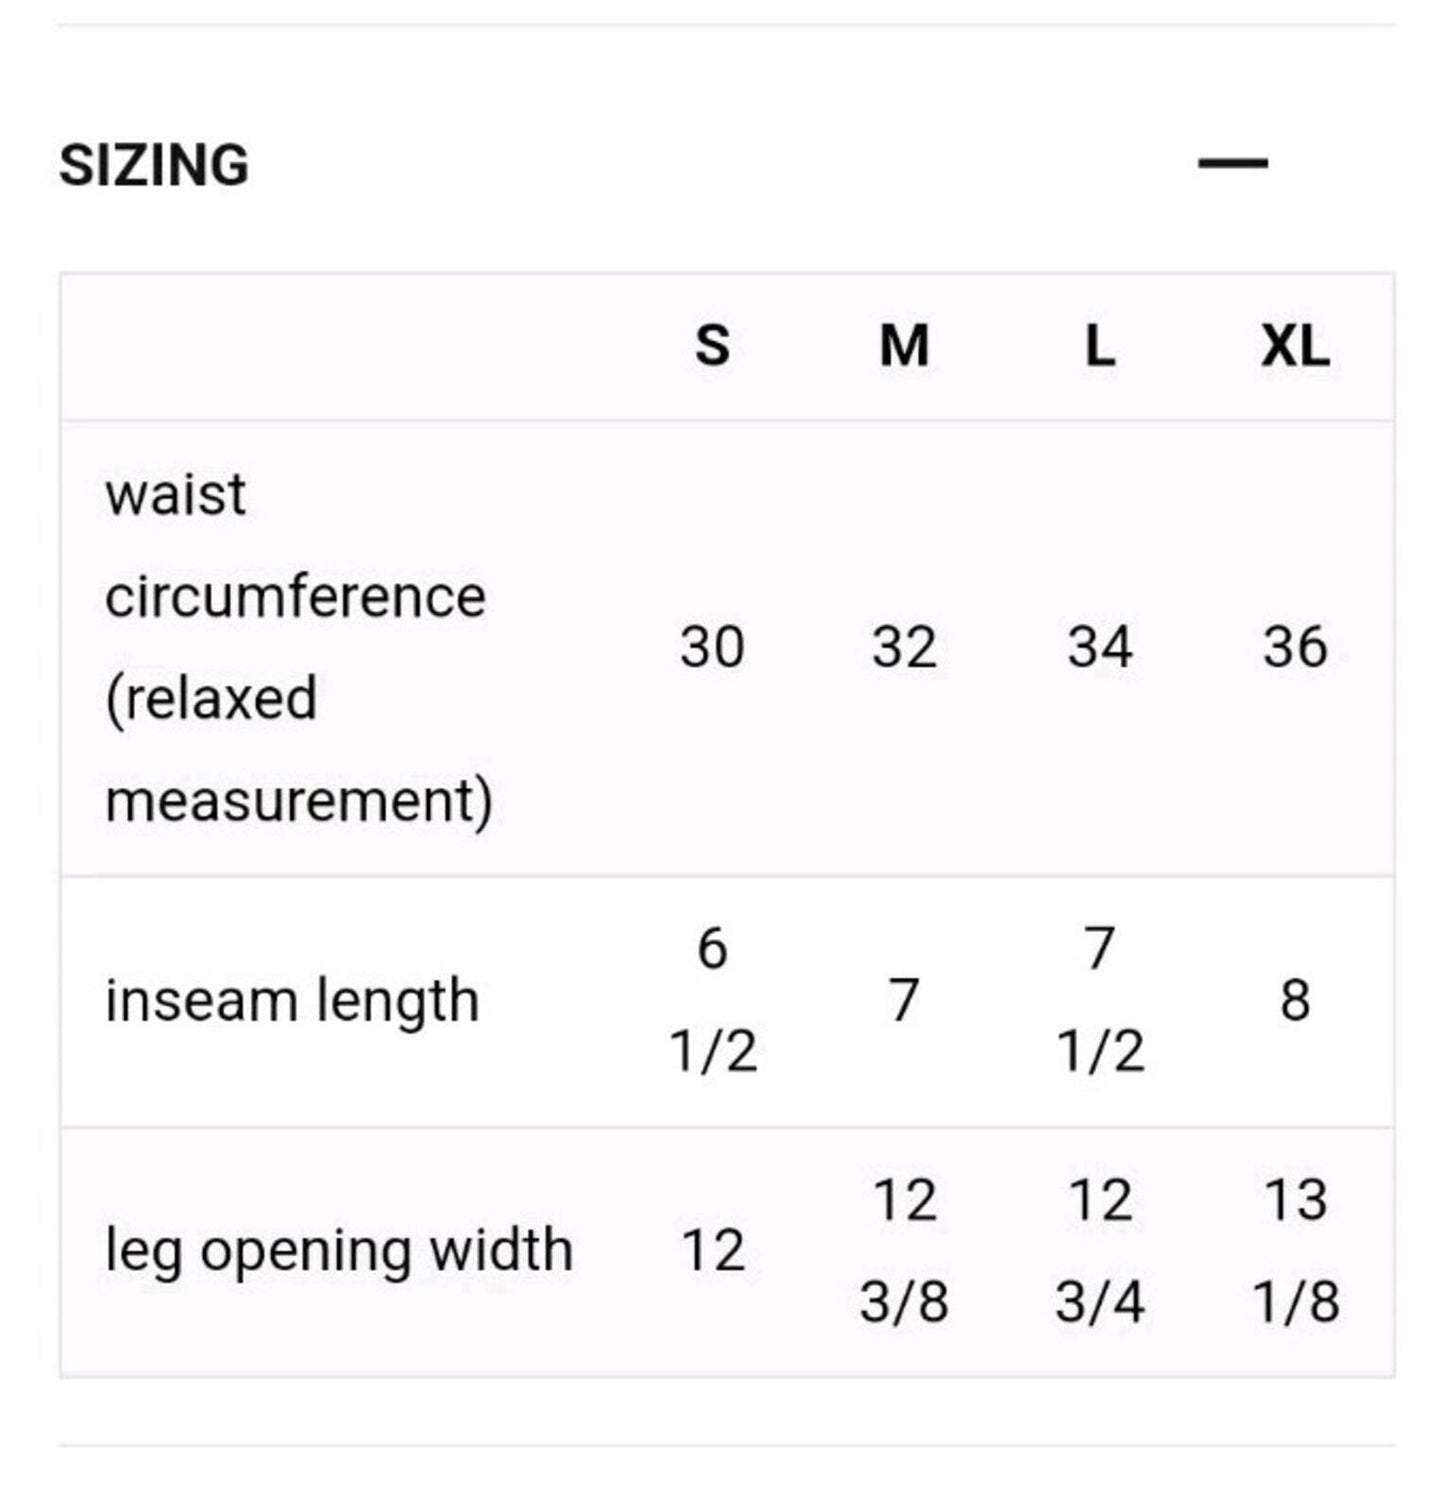Click the leg opening width row label
The height and width of the screenshot is (1511, 1445).
point(339,1250)
